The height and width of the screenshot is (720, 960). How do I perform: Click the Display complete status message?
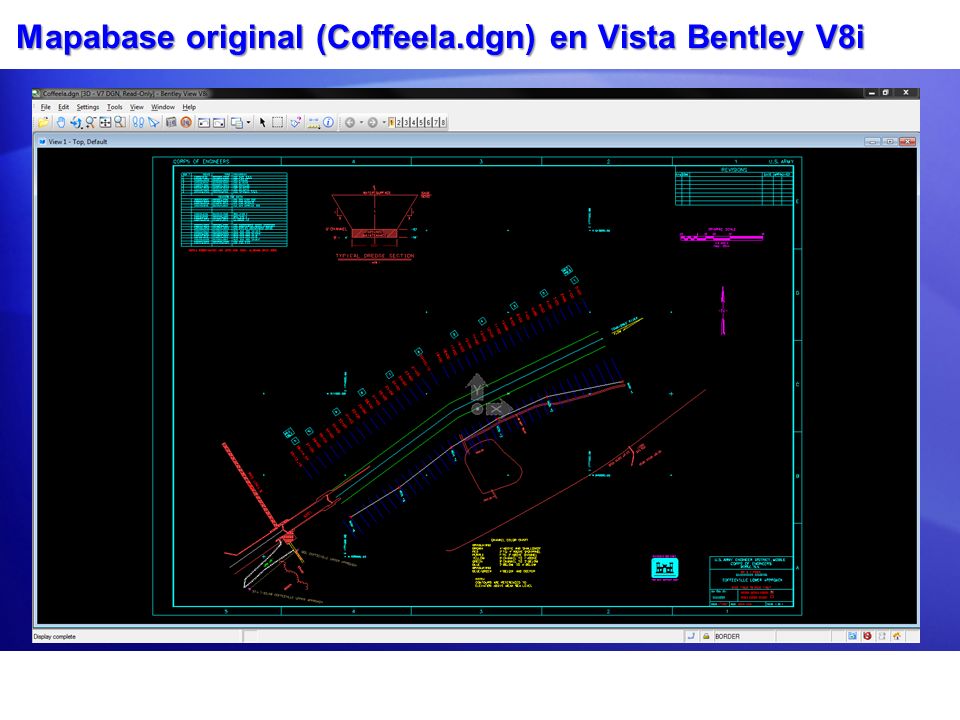point(54,636)
